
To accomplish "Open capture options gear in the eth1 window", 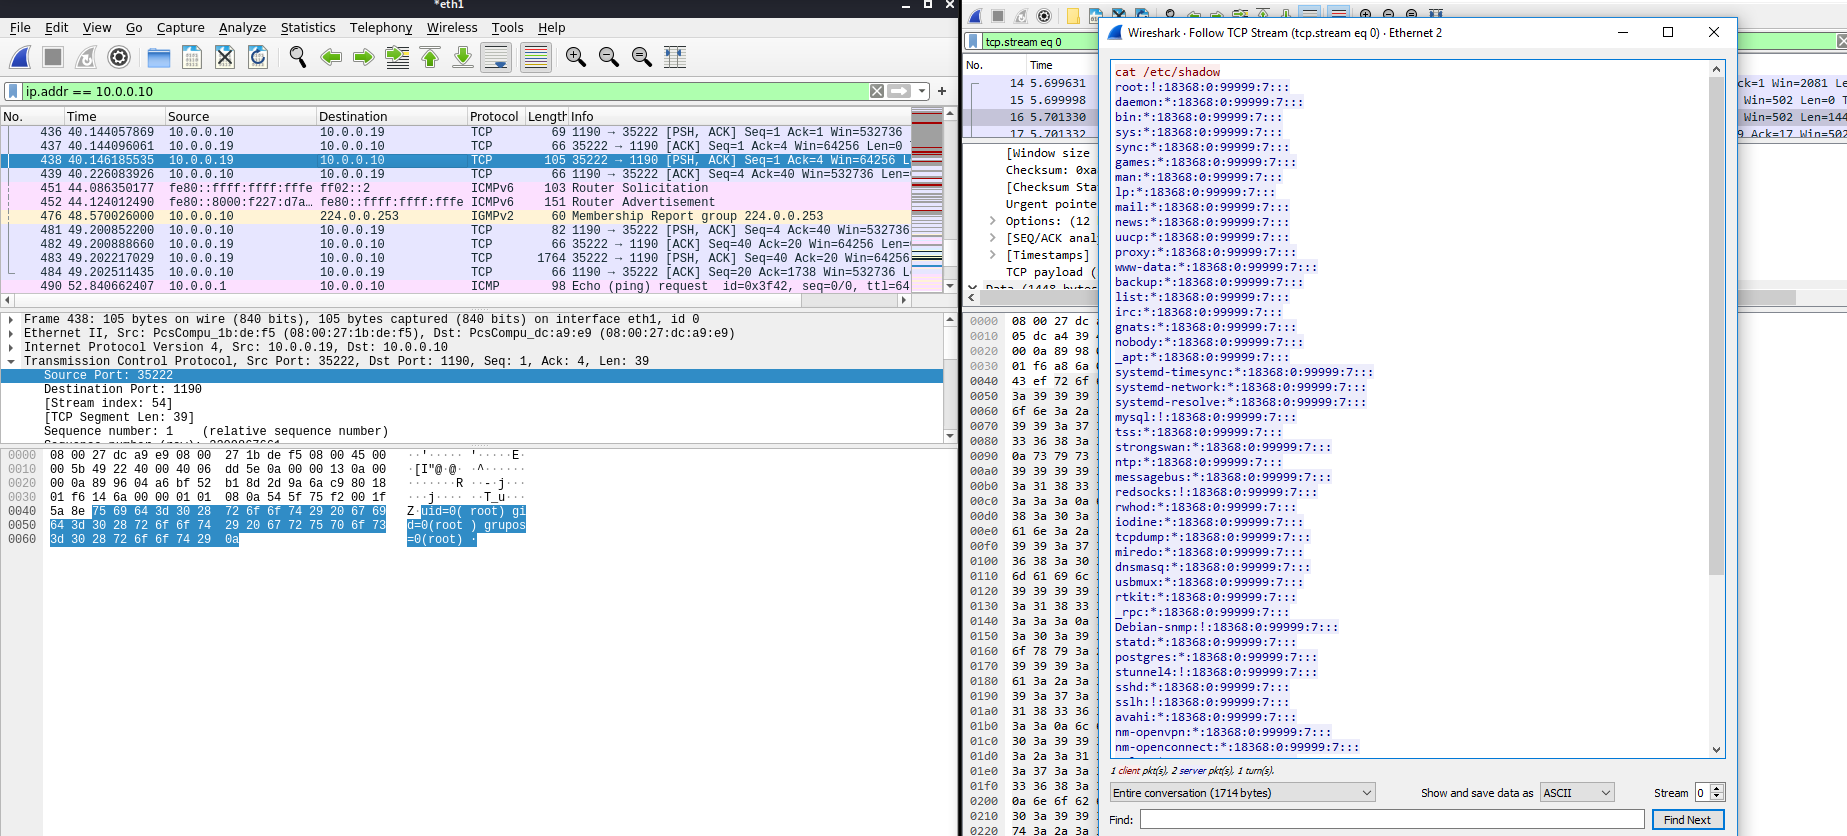I will tap(119, 58).
